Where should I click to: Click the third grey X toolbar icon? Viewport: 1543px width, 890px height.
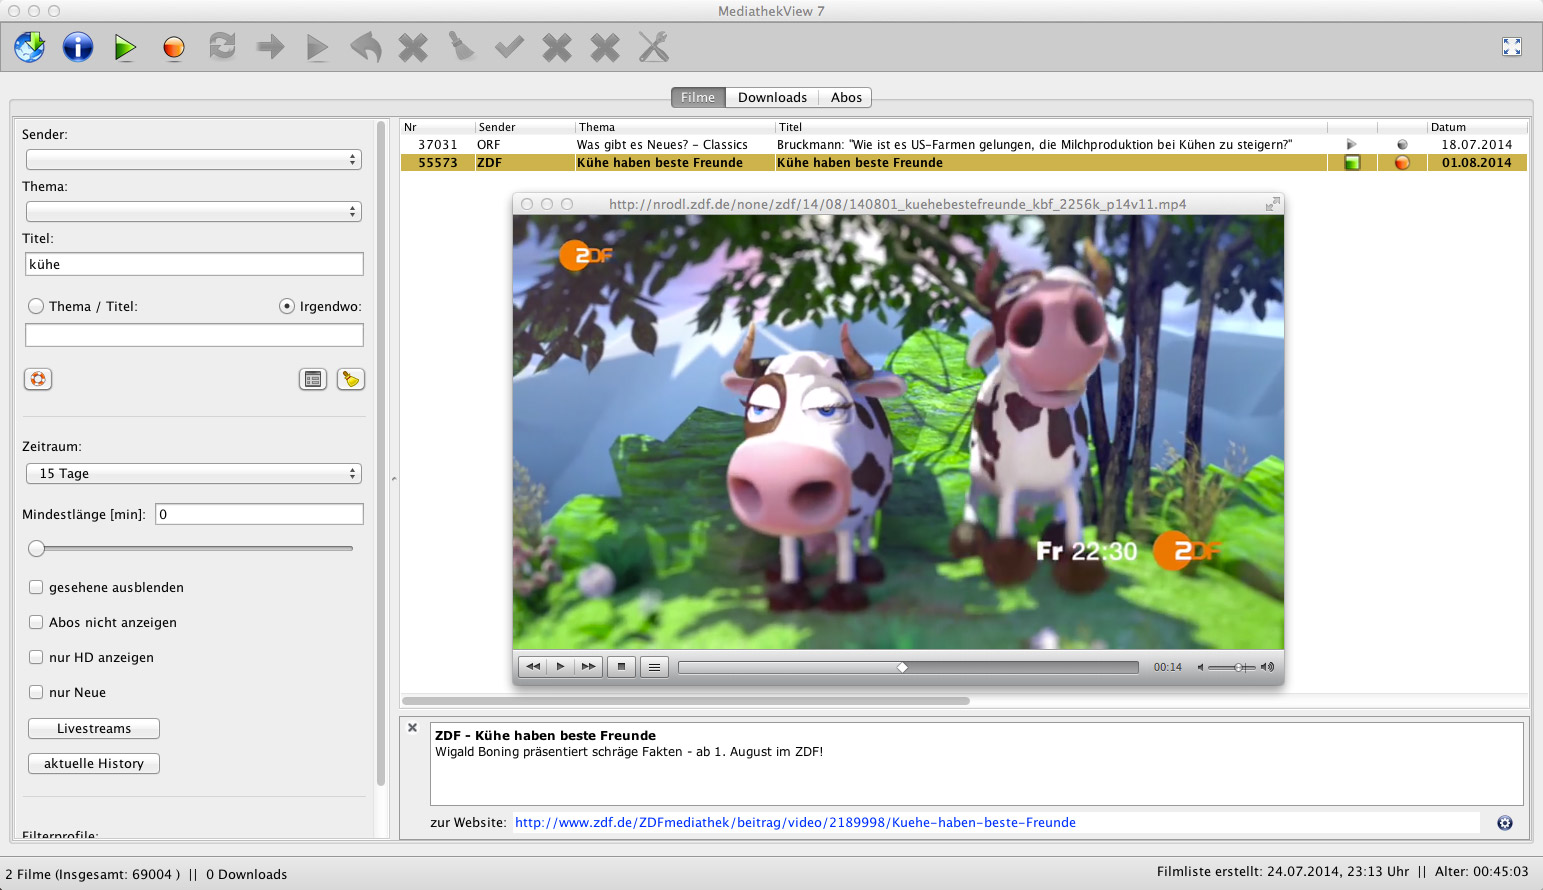click(605, 47)
